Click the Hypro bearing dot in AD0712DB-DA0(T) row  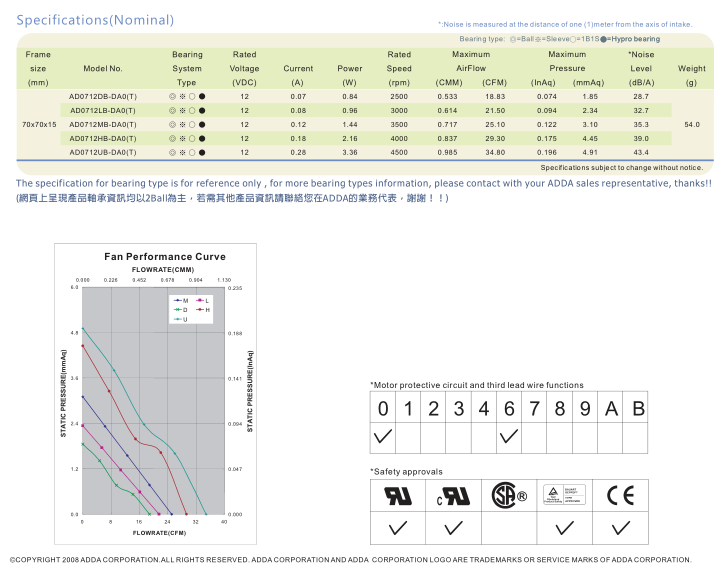[x=202, y=97]
